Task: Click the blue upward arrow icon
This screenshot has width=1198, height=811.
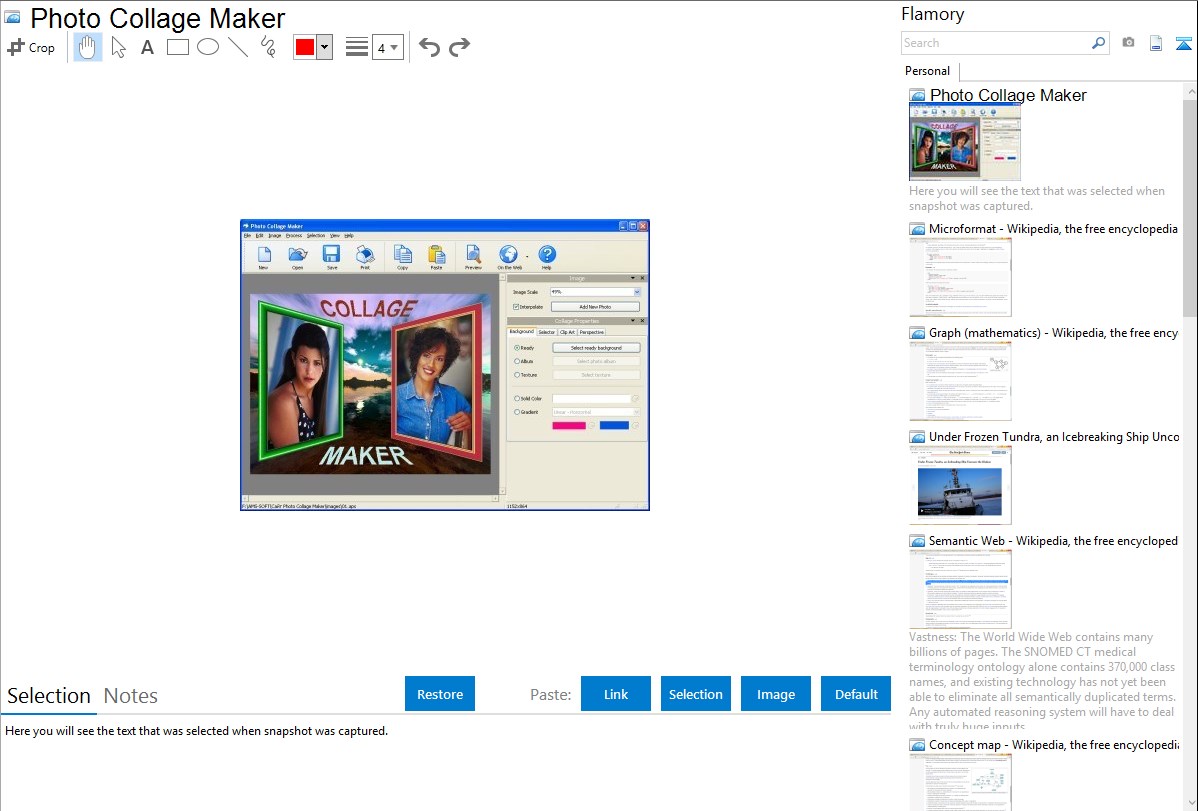Action: 1183,43
